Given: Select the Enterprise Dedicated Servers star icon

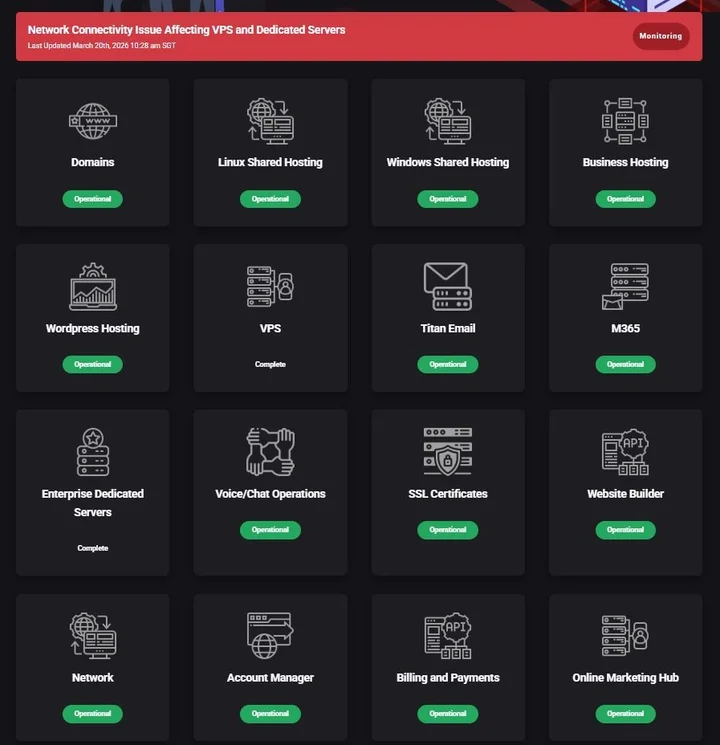Looking at the screenshot, I should (93, 452).
